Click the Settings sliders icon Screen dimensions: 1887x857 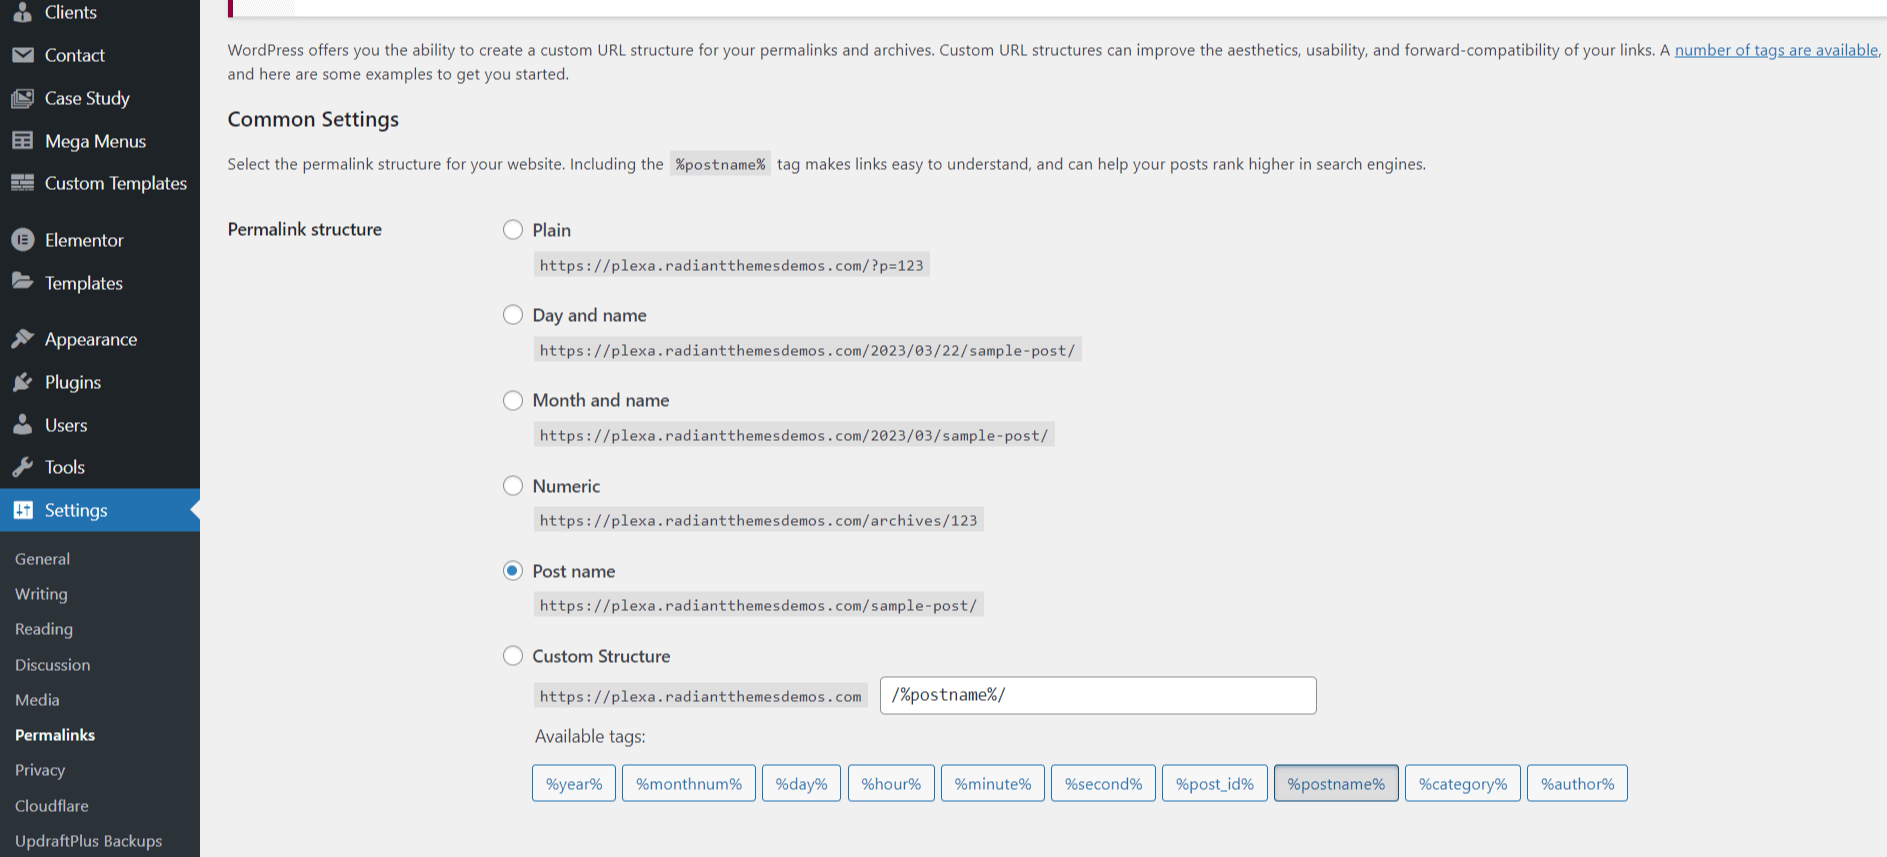(x=22, y=510)
